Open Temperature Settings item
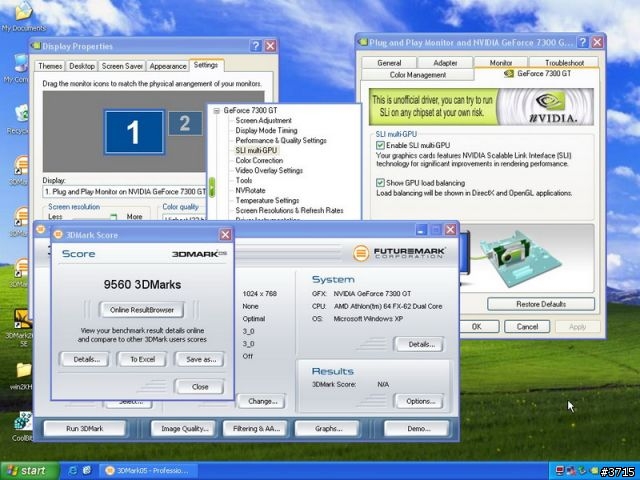This screenshot has width=640, height=480. click(267, 200)
